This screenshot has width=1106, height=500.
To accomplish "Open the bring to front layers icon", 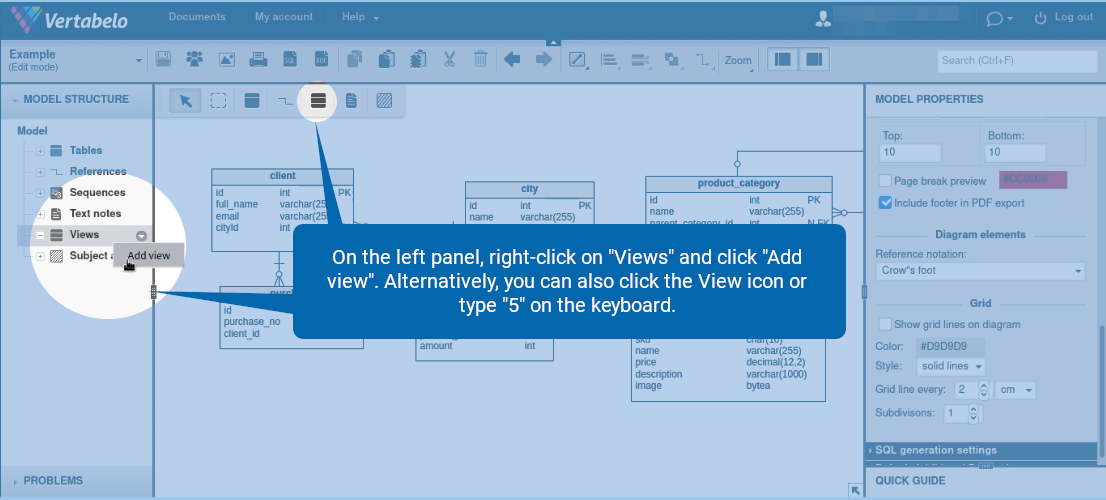I will click(672, 61).
